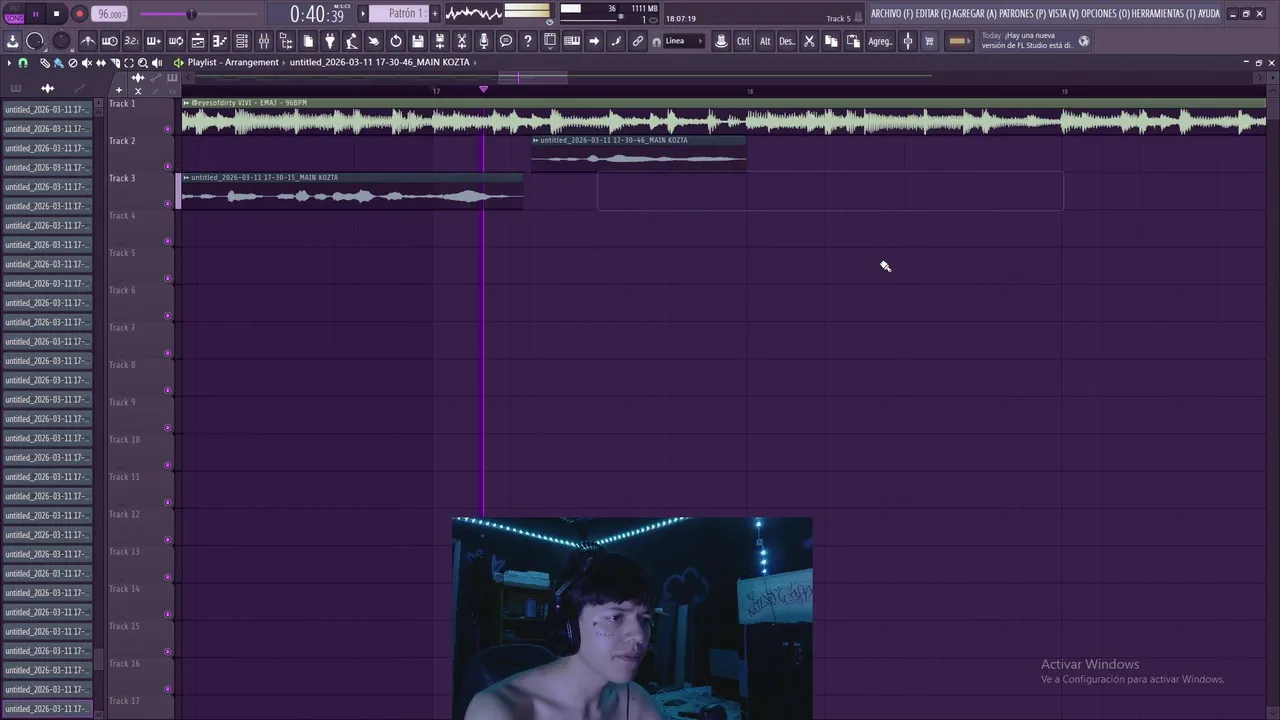1280x720 pixels.
Task: Open VISTA (V) menu
Action: 1063,14
